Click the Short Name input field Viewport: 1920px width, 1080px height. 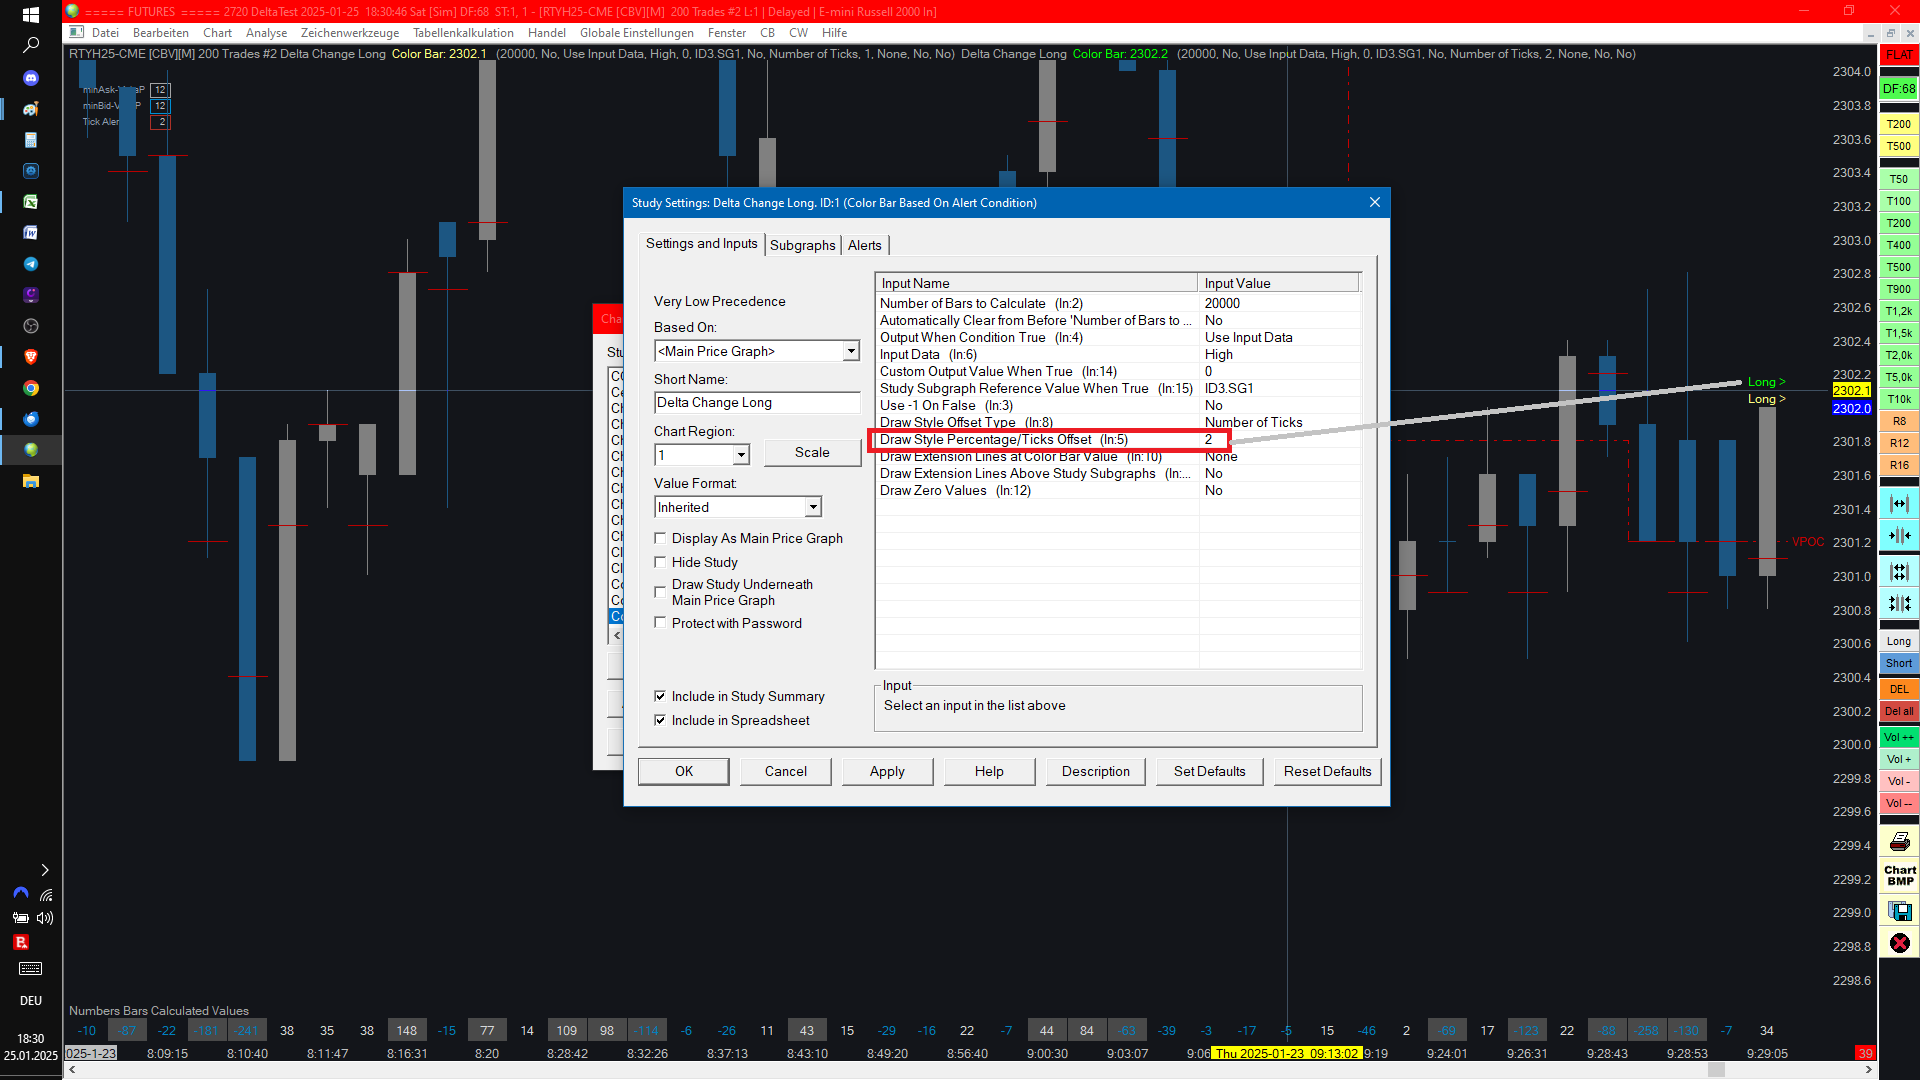click(756, 402)
